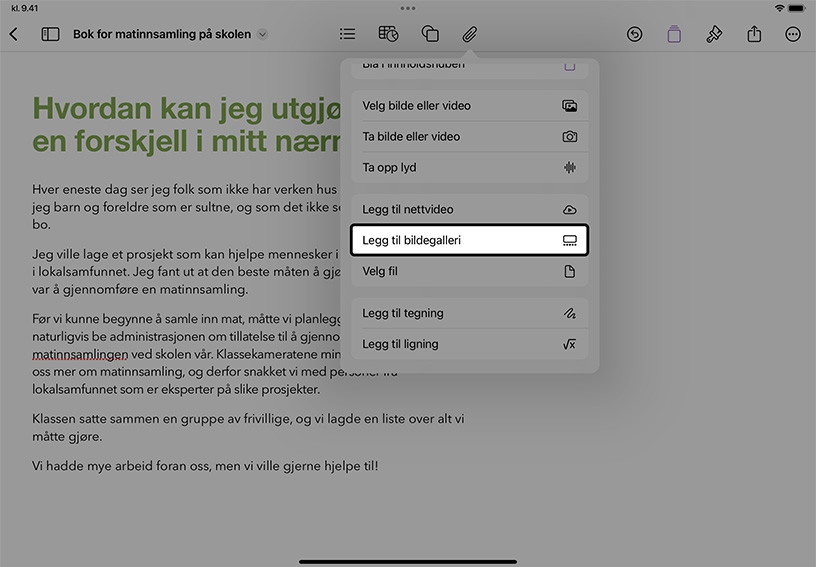Click the cloud video icon
This screenshot has height=567, width=816.
coord(570,209)
